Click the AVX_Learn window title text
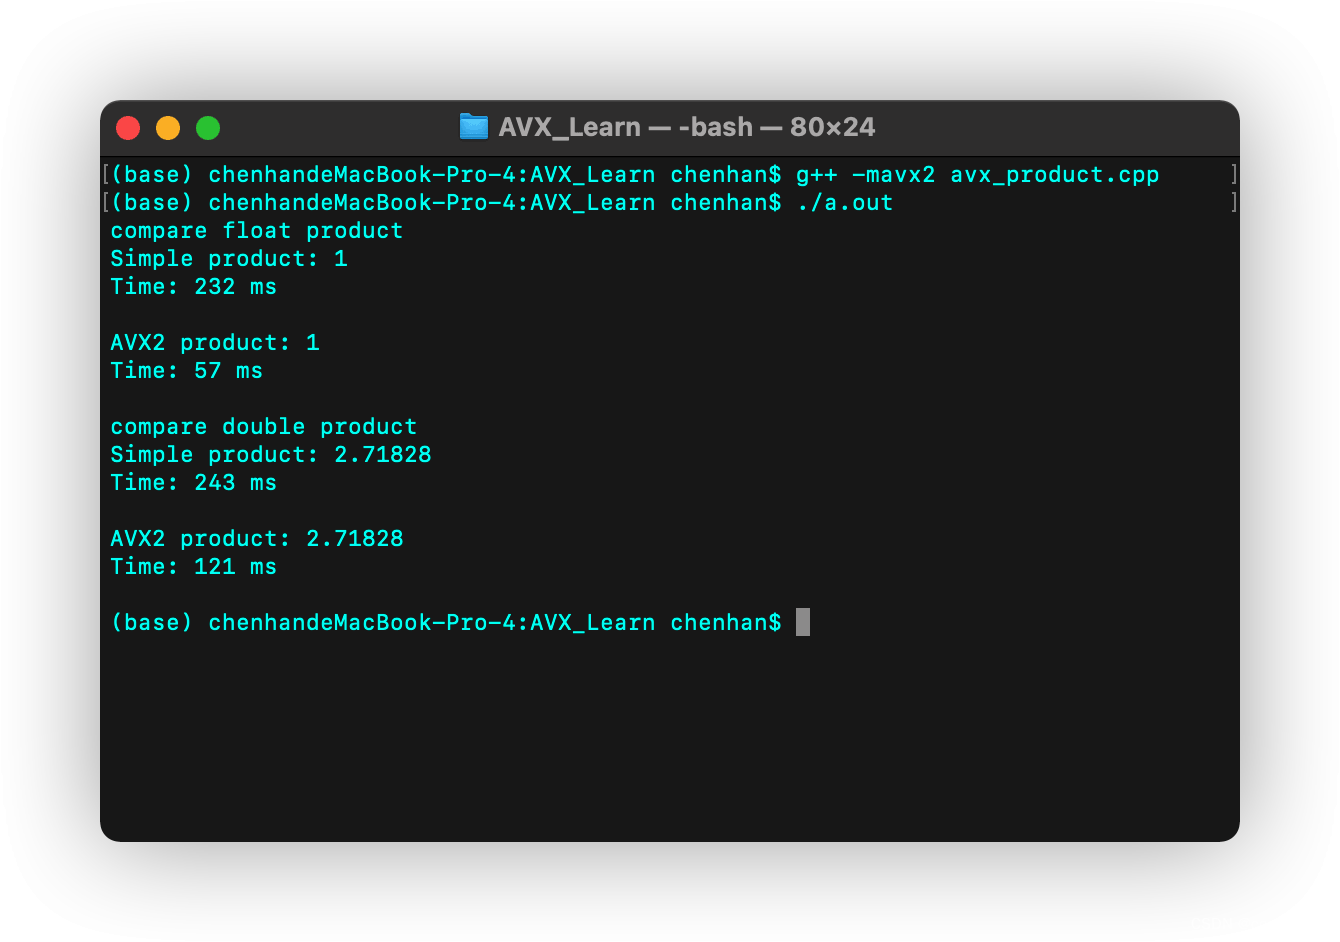 [x=686, y=127]
